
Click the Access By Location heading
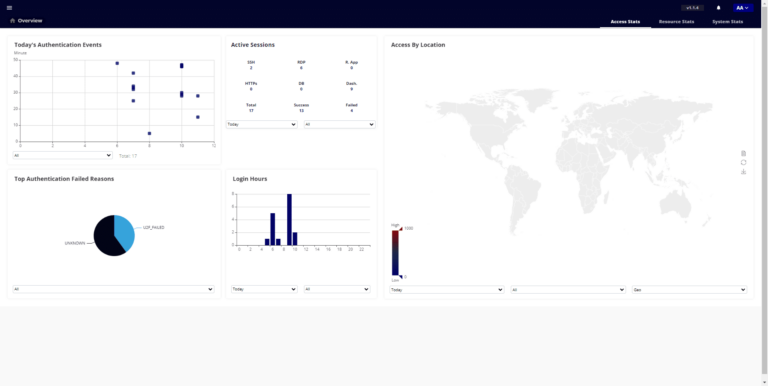[418, 45]
